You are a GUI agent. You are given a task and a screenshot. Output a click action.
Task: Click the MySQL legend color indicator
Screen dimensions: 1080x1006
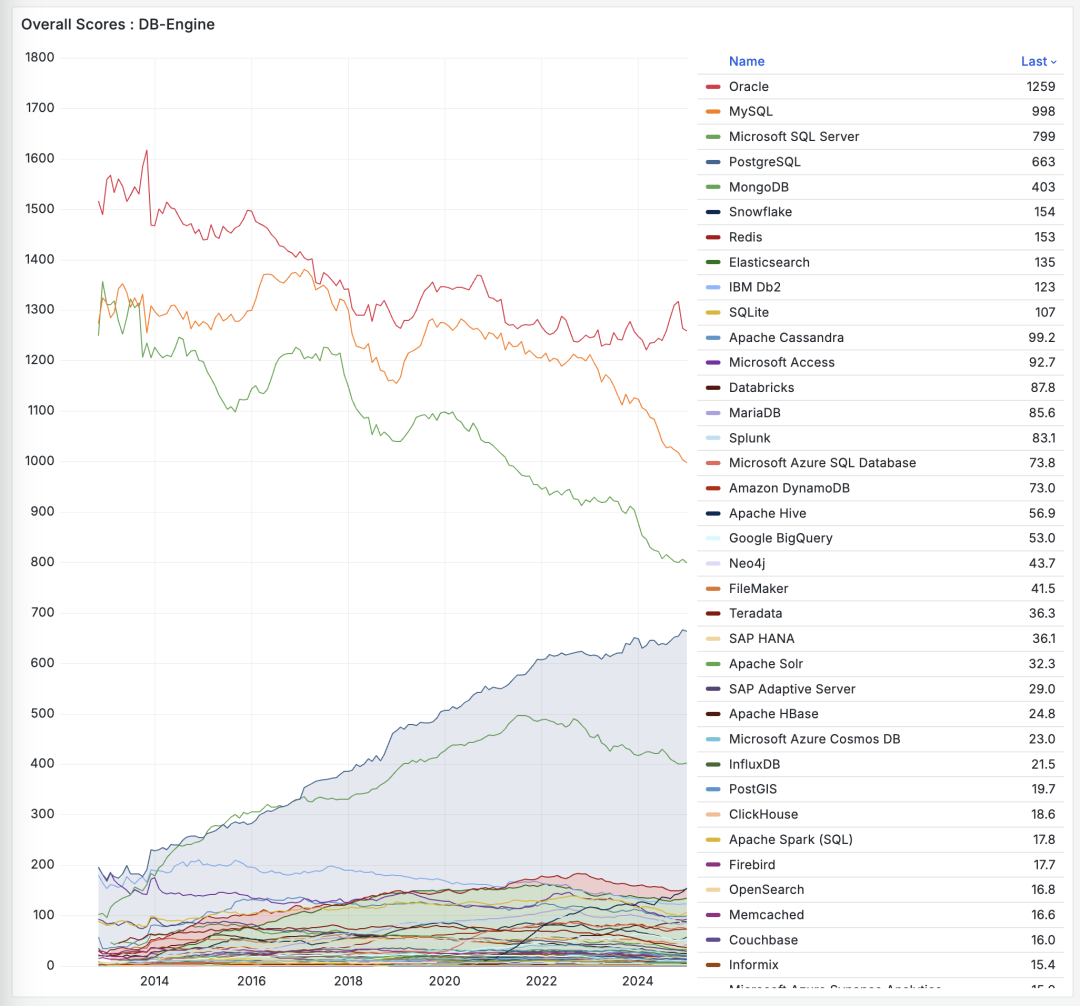click(x=713, y=112)
